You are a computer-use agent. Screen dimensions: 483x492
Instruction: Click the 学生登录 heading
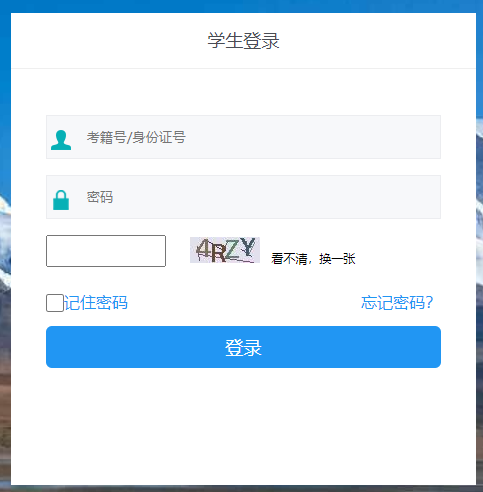click(243, 41)
